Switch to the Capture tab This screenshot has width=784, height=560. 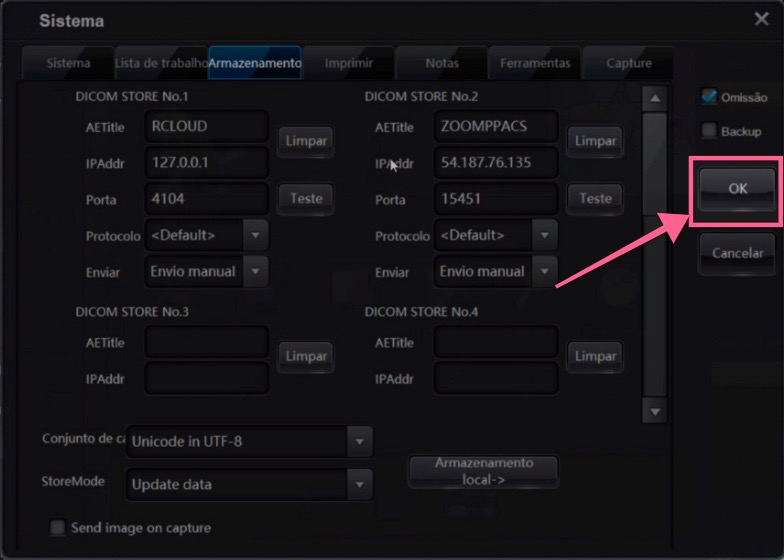tap(628, 63)
